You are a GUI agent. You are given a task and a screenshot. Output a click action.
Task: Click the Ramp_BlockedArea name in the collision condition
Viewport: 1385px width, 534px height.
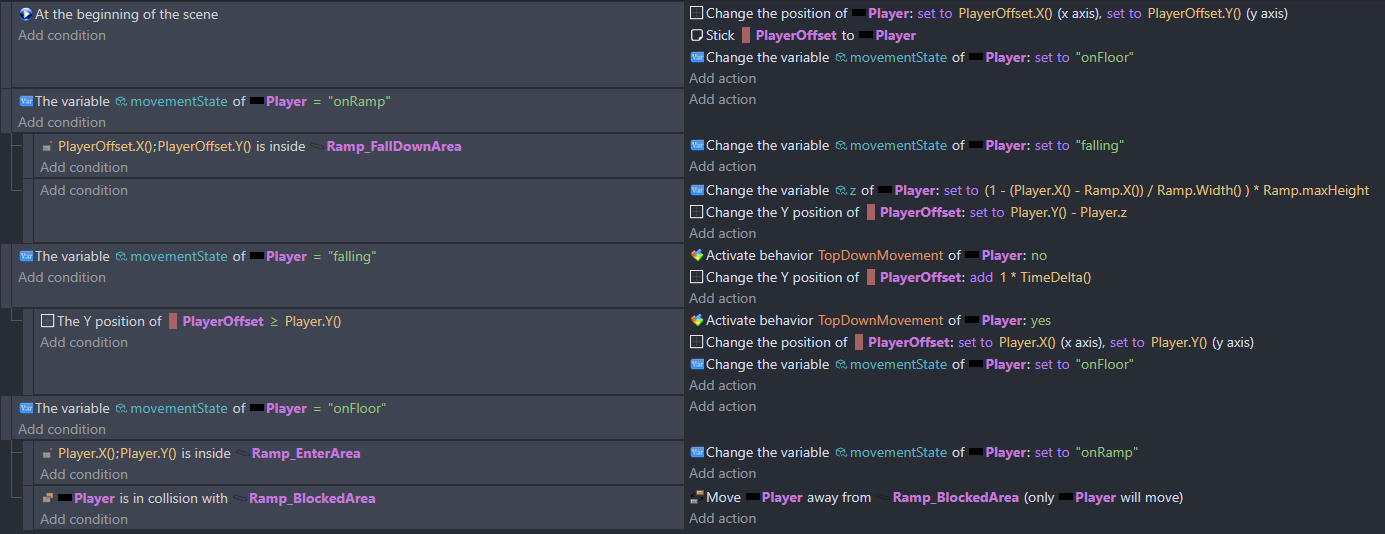312,498
